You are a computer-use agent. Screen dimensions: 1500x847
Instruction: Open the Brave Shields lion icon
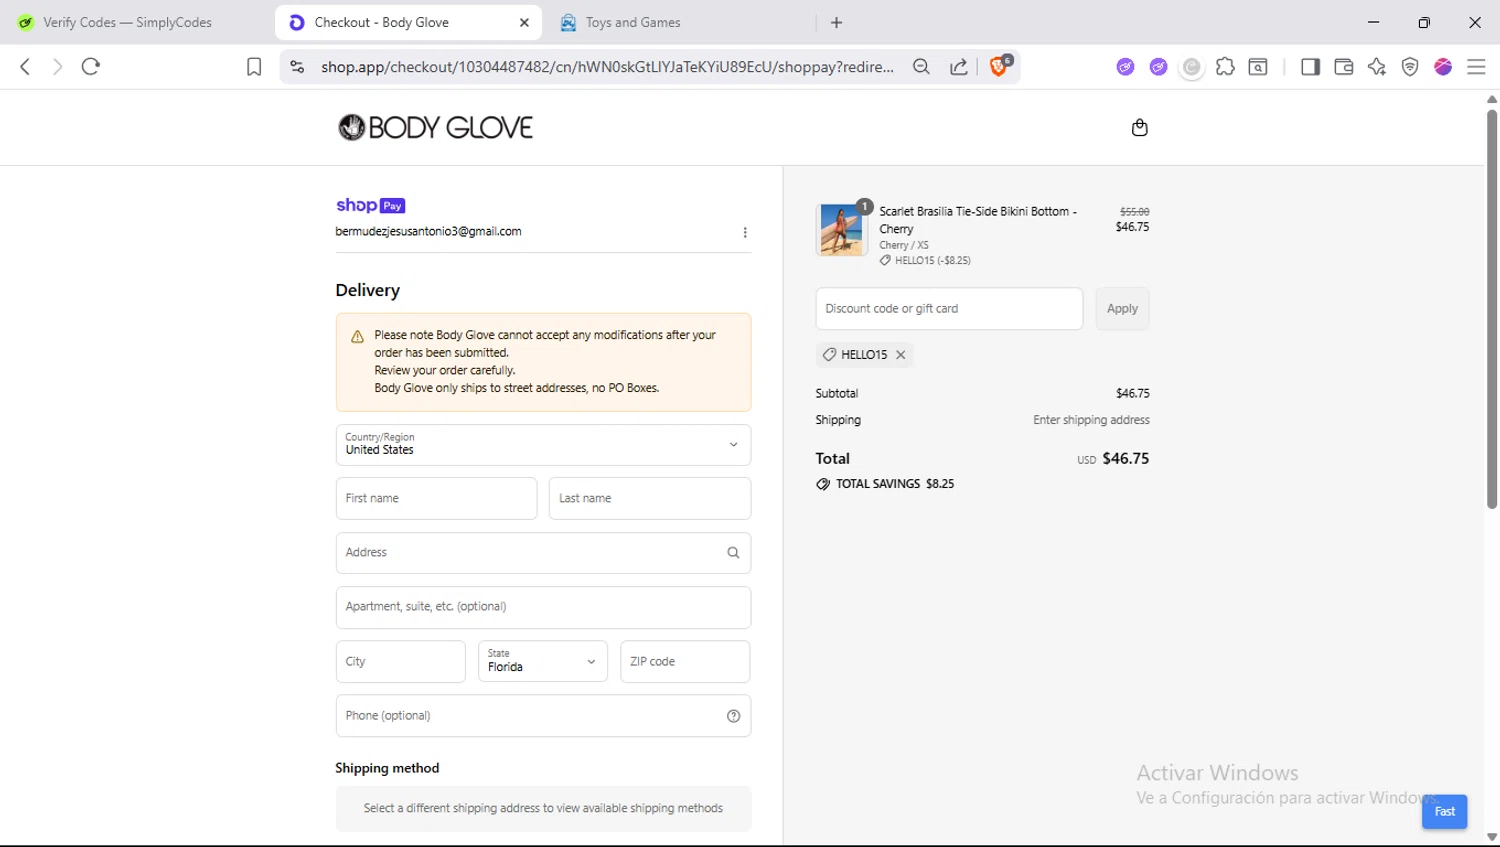pyautogui.click(x=999, y=66)
